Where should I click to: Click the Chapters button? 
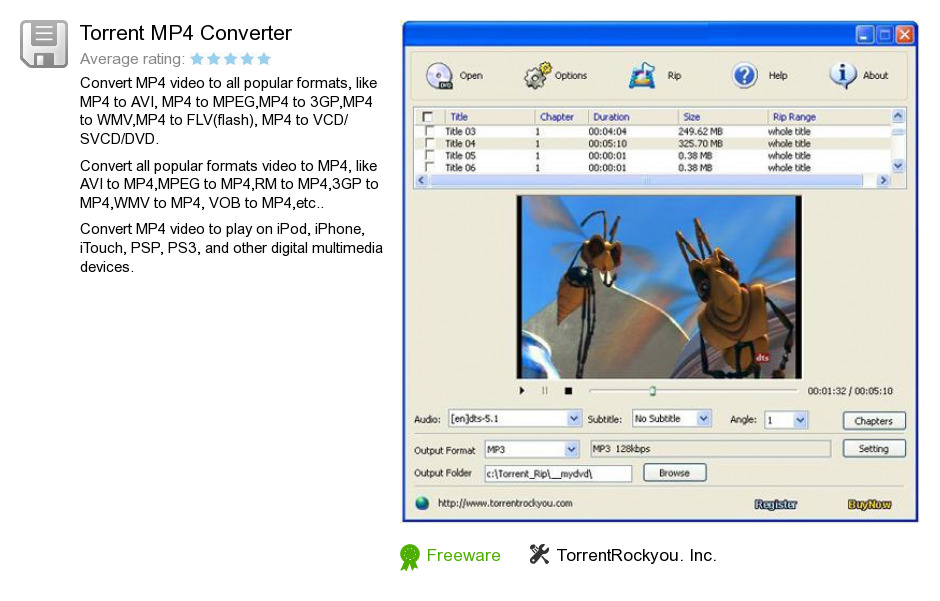point(873,421)
